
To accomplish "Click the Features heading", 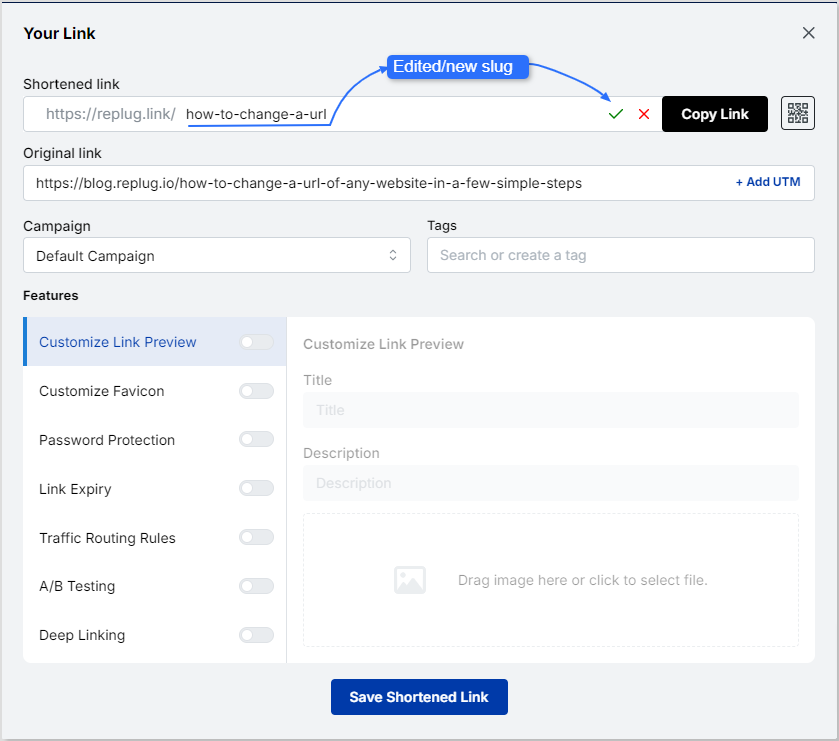I will (51, 295).
